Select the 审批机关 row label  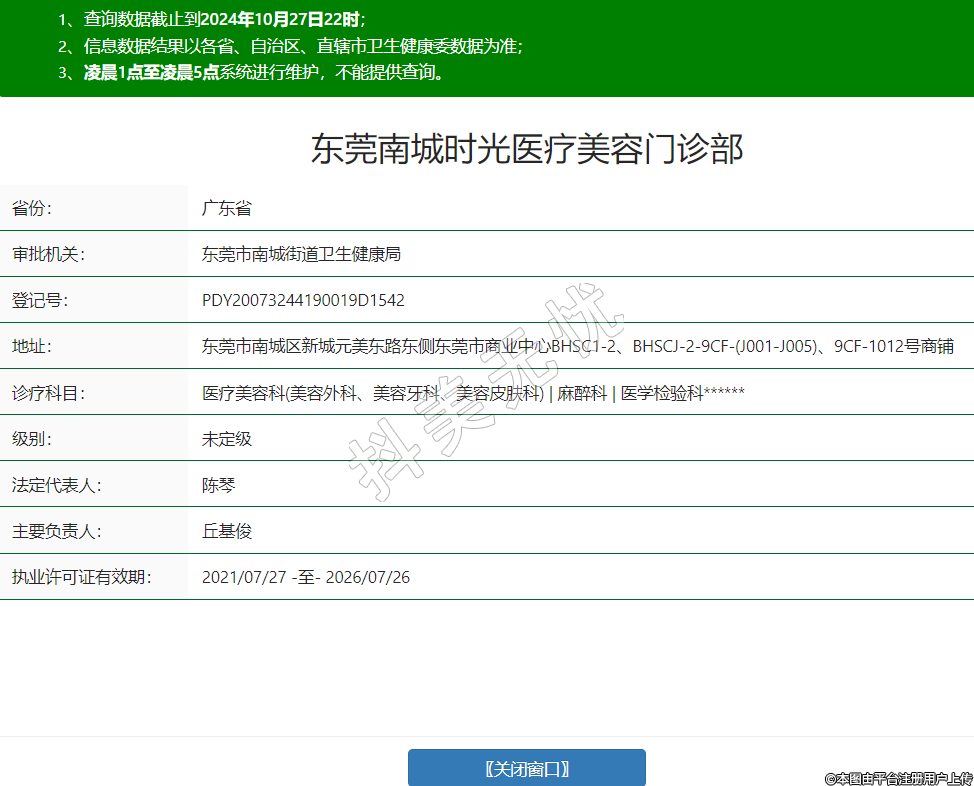[x=48, y=254]
